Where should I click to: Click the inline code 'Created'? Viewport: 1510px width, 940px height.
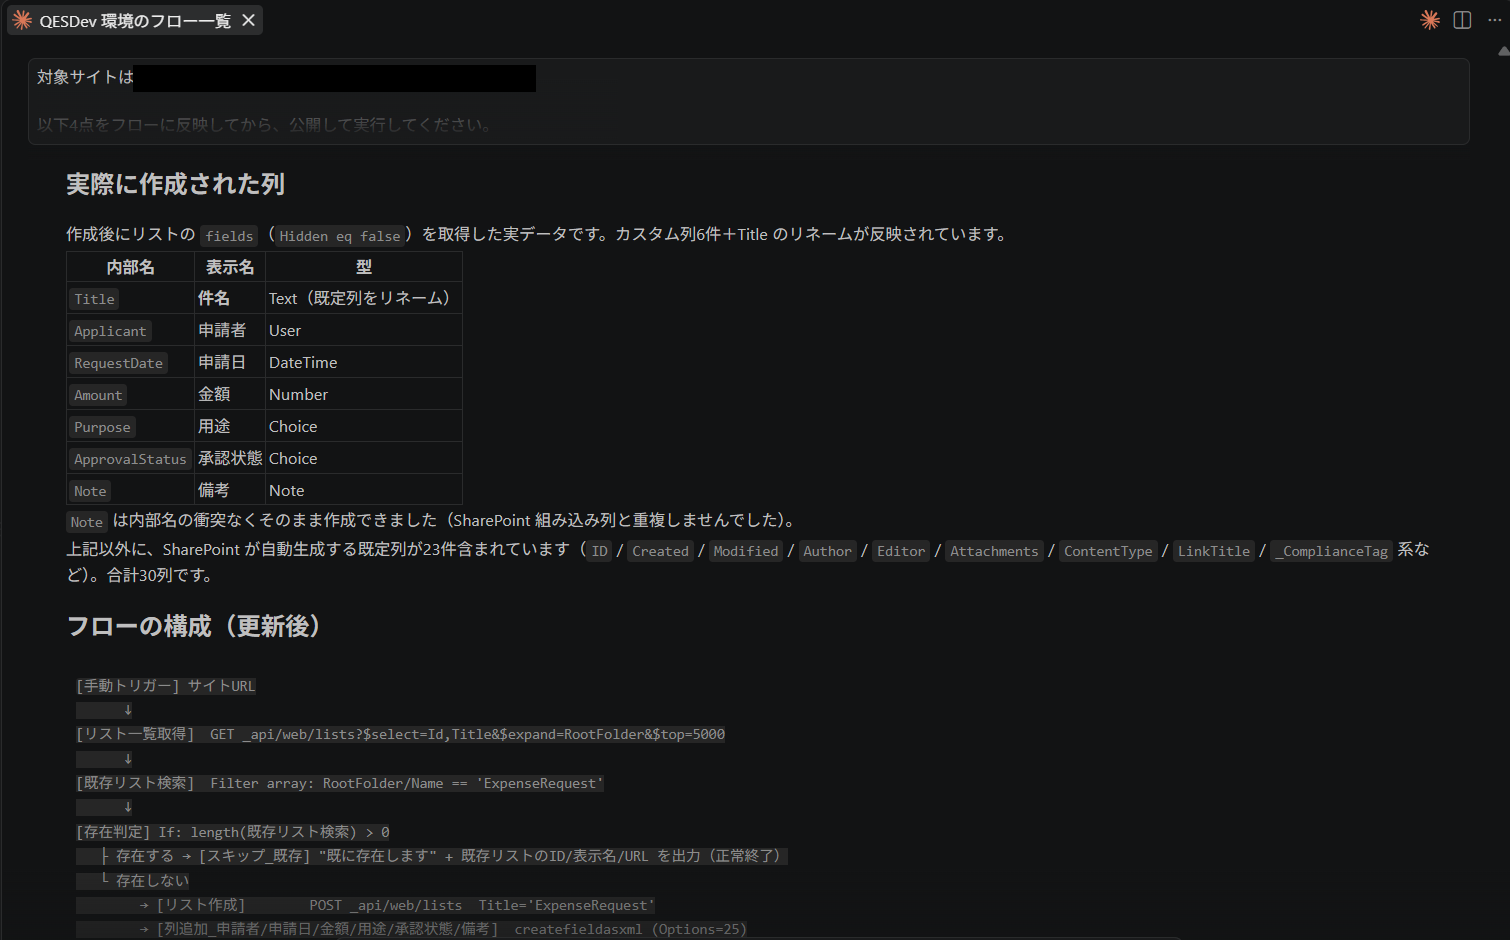(x=660, y=551)
